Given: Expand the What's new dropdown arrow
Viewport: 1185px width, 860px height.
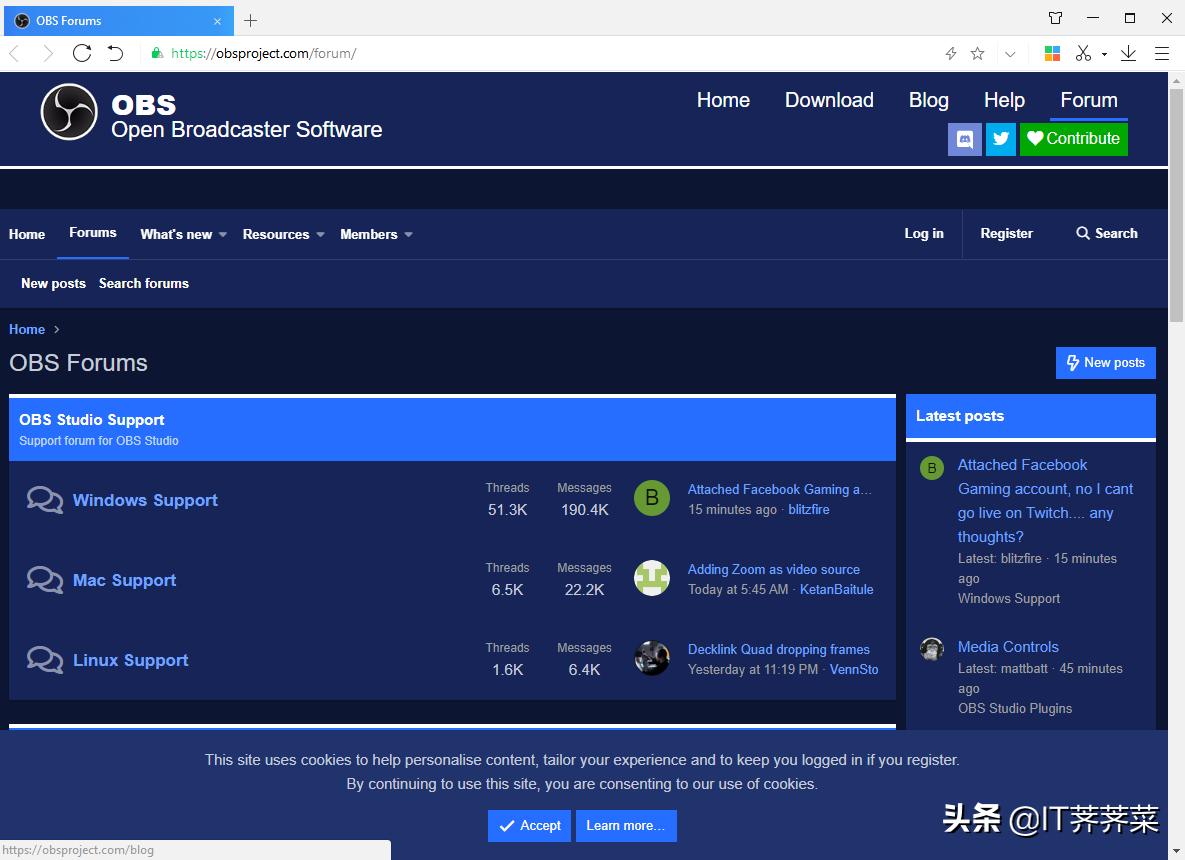Looking at the screenshot, I should (223, 234).
